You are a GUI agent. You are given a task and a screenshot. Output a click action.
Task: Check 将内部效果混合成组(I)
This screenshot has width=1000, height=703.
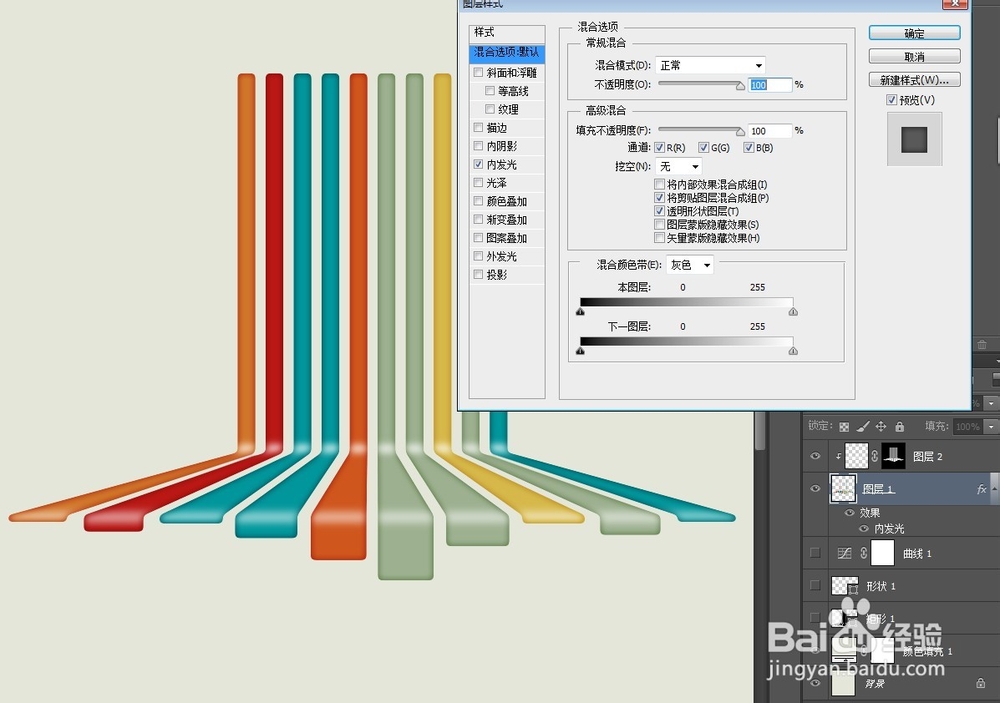click(659, 184)
